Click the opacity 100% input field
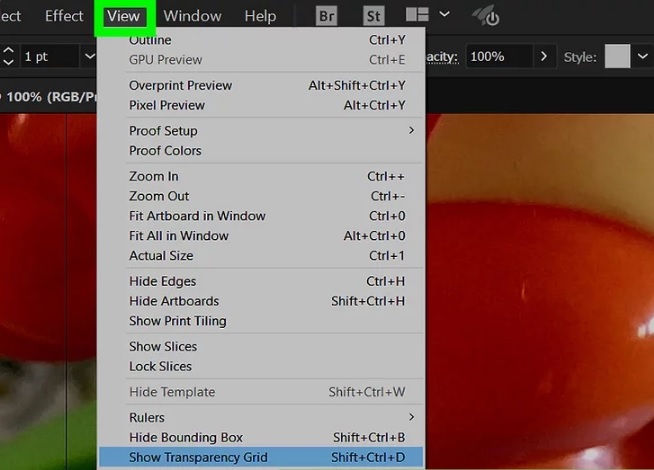Screen dimensions: 654x470 [499, 56]
